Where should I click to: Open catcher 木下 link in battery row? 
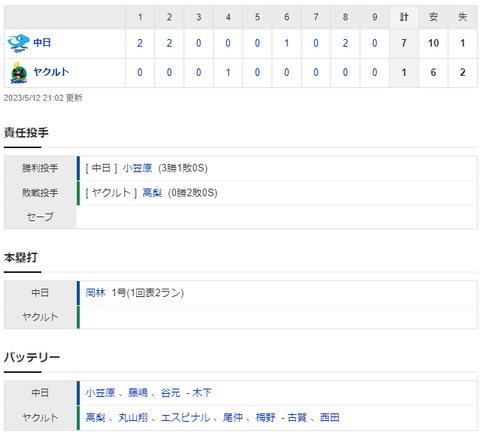202,393
